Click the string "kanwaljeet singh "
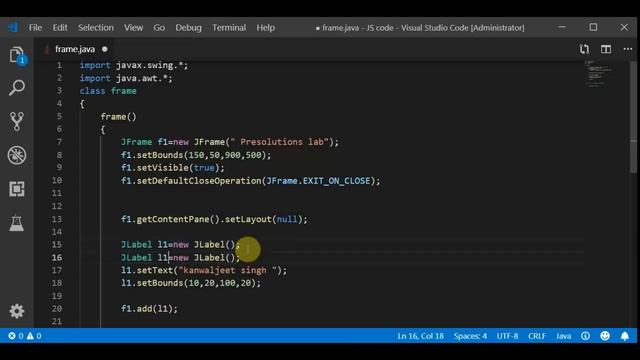640x360 pixels. coord(228,270)
